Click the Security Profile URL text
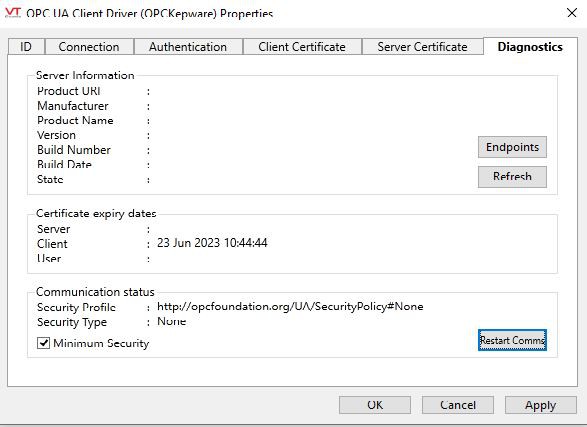 tap(290, 306)
